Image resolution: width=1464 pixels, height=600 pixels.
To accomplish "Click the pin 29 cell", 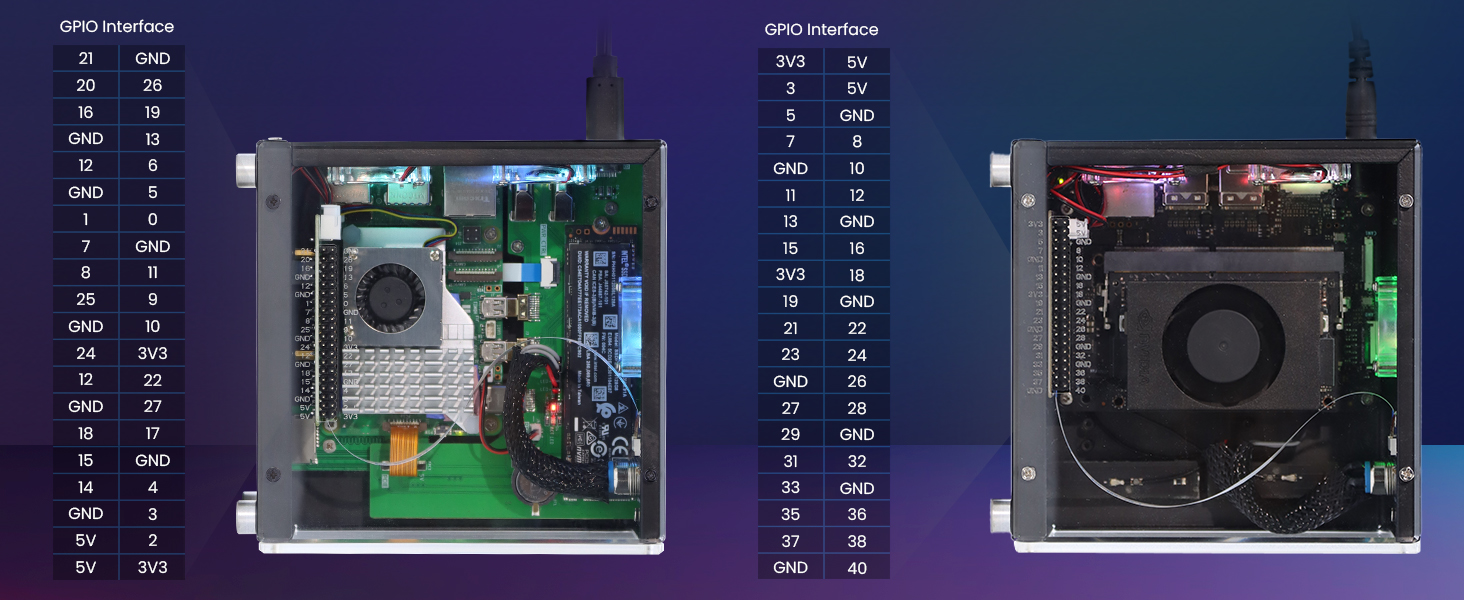I will 791,434.
